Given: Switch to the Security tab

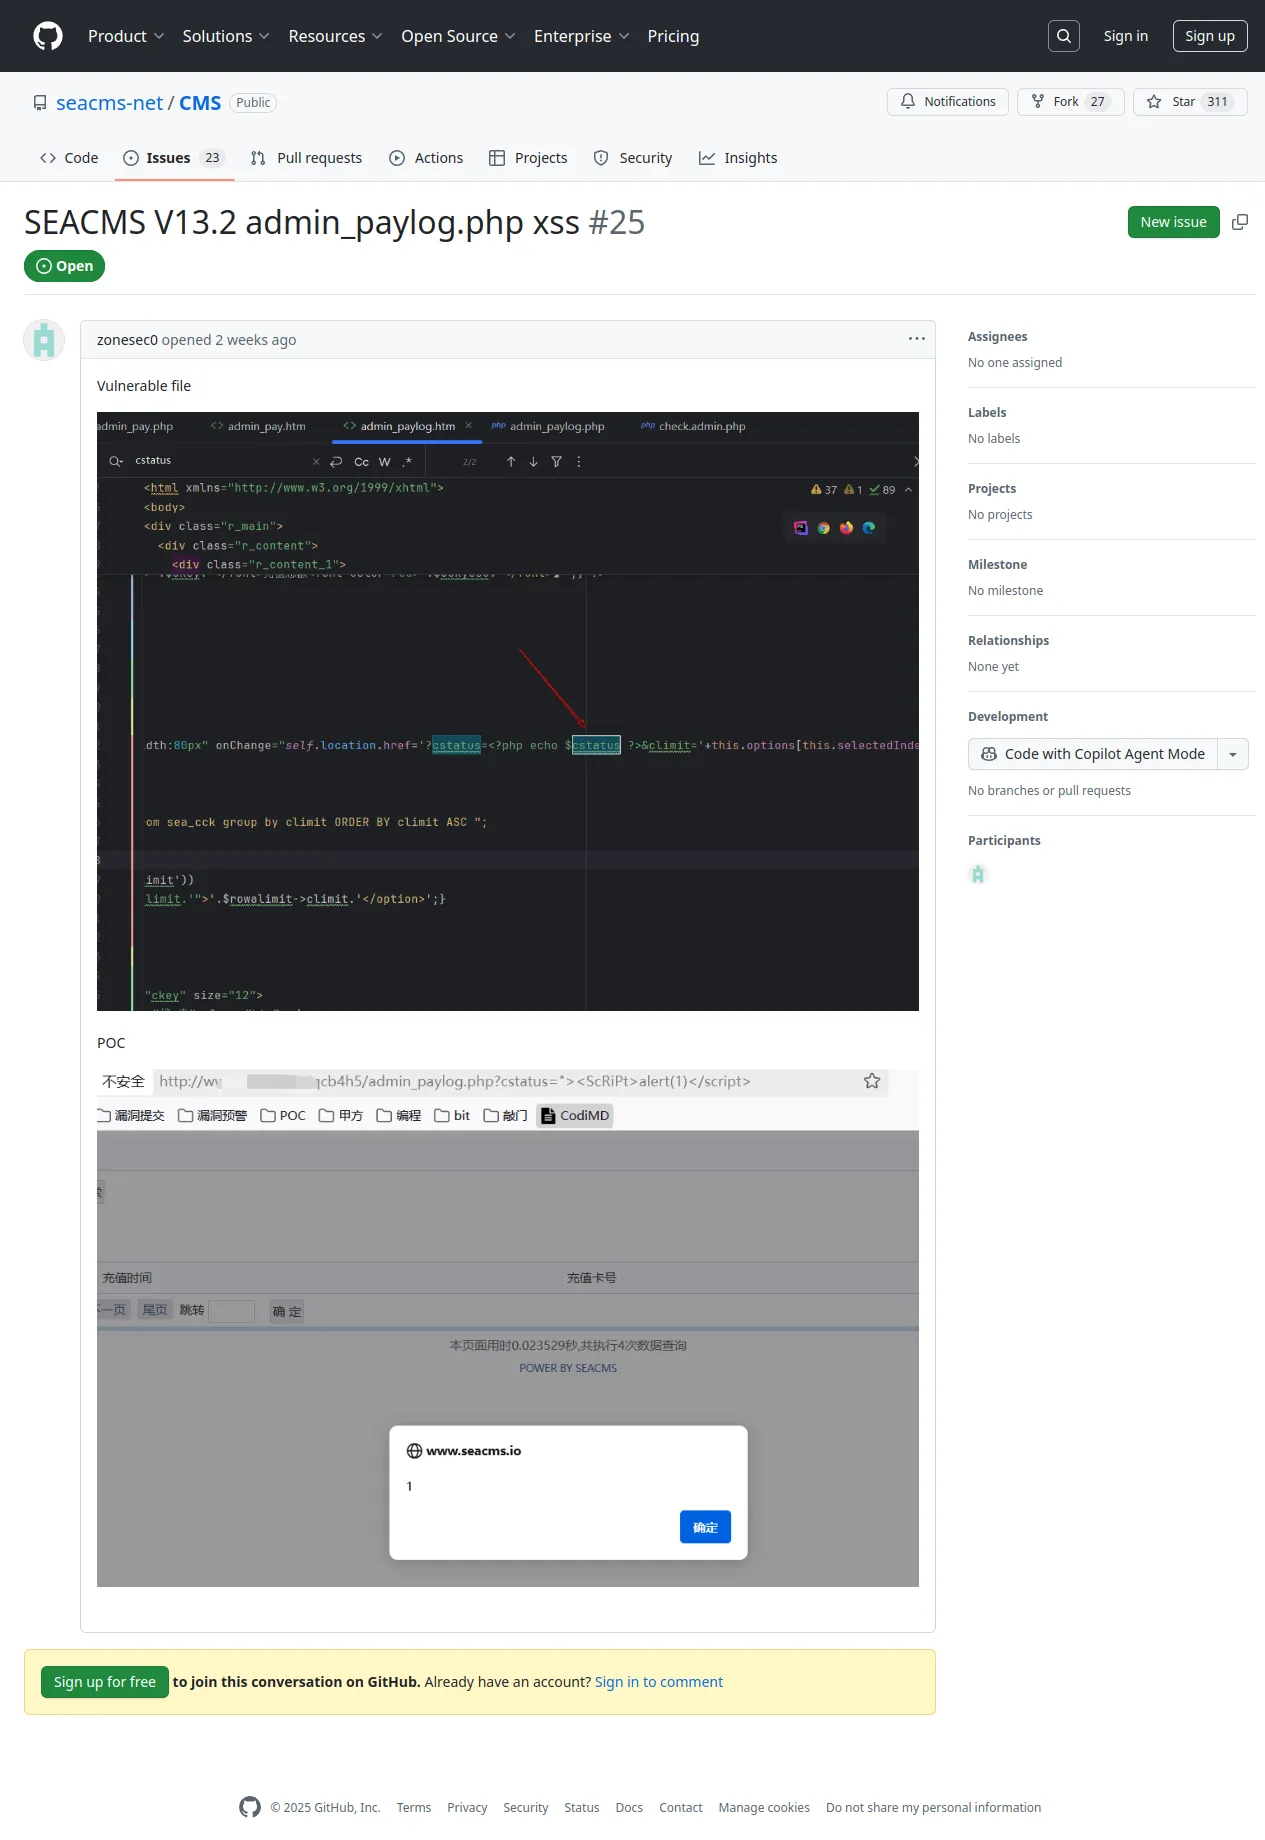Looking at the screenshot, I should coord(633,158).
